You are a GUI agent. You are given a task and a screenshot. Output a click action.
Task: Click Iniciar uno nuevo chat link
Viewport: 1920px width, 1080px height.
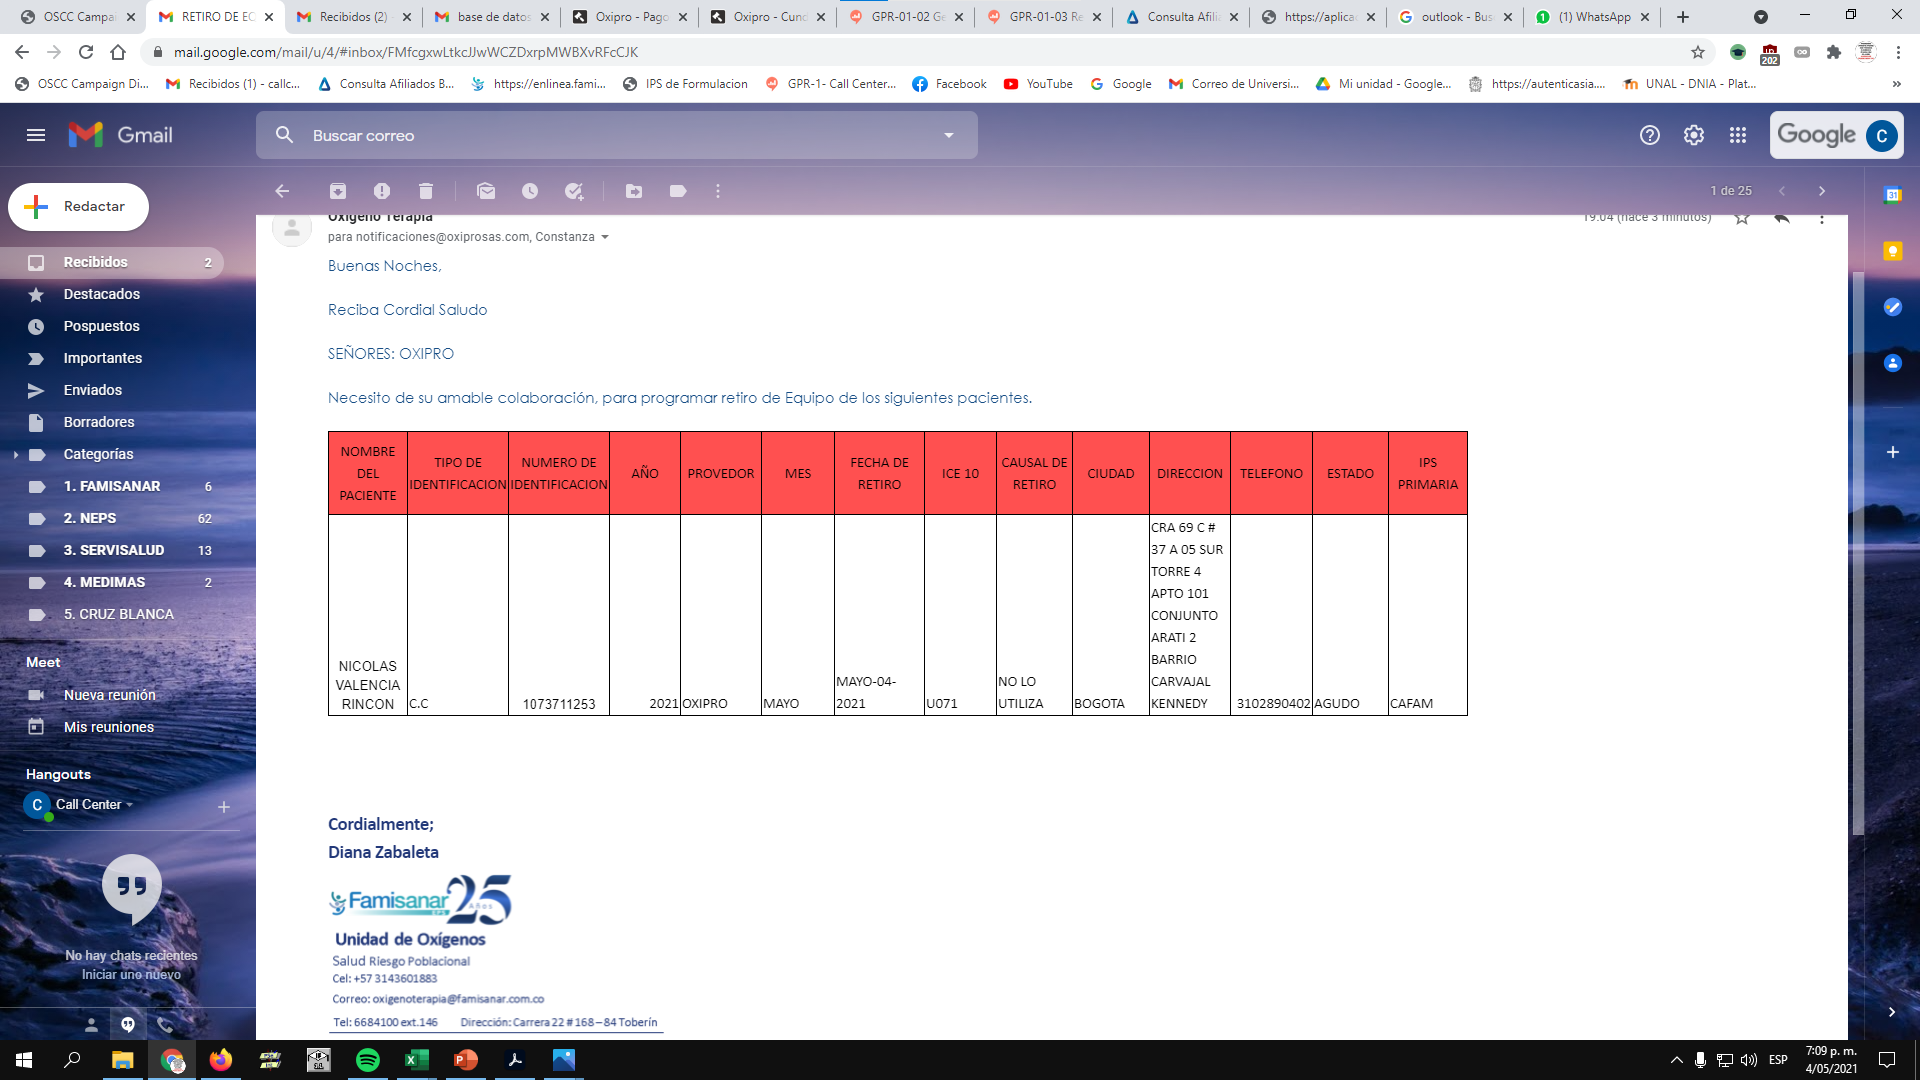tap(131, 975)
